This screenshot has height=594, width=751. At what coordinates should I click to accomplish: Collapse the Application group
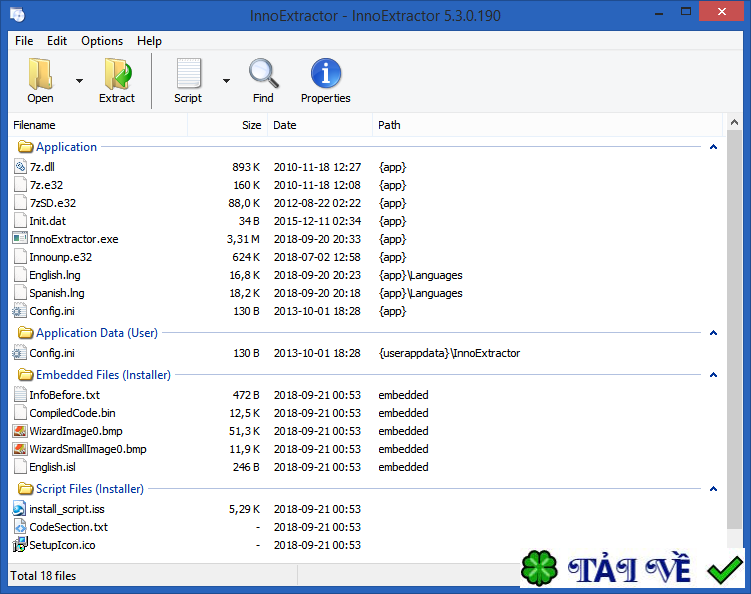[x=713, y=147]
